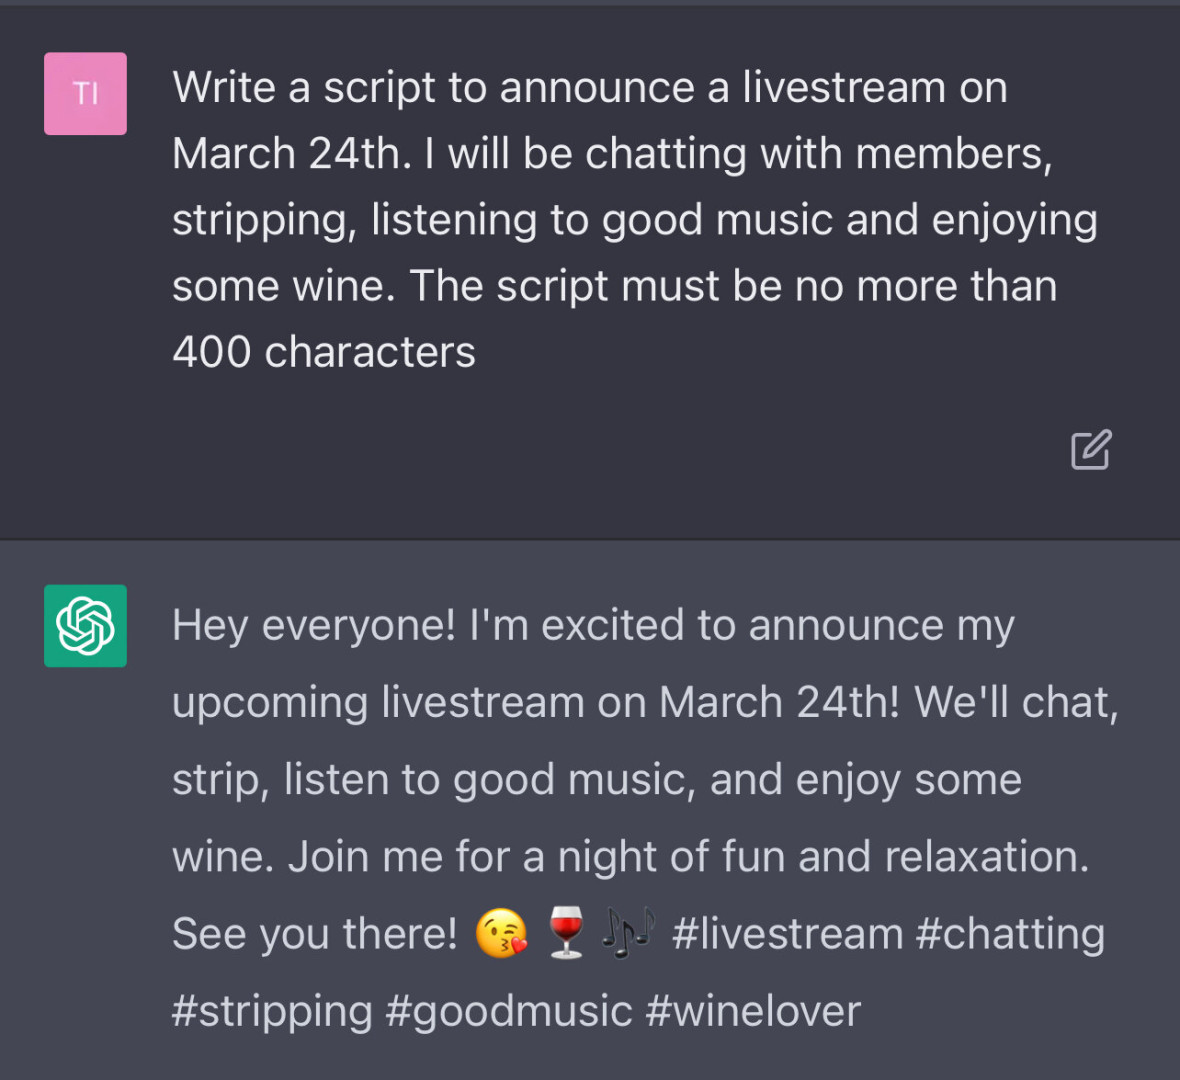Click "Hey everyone!" in the response
This screenshot has height=1080, width=1180.
click(x=314, y=626)
